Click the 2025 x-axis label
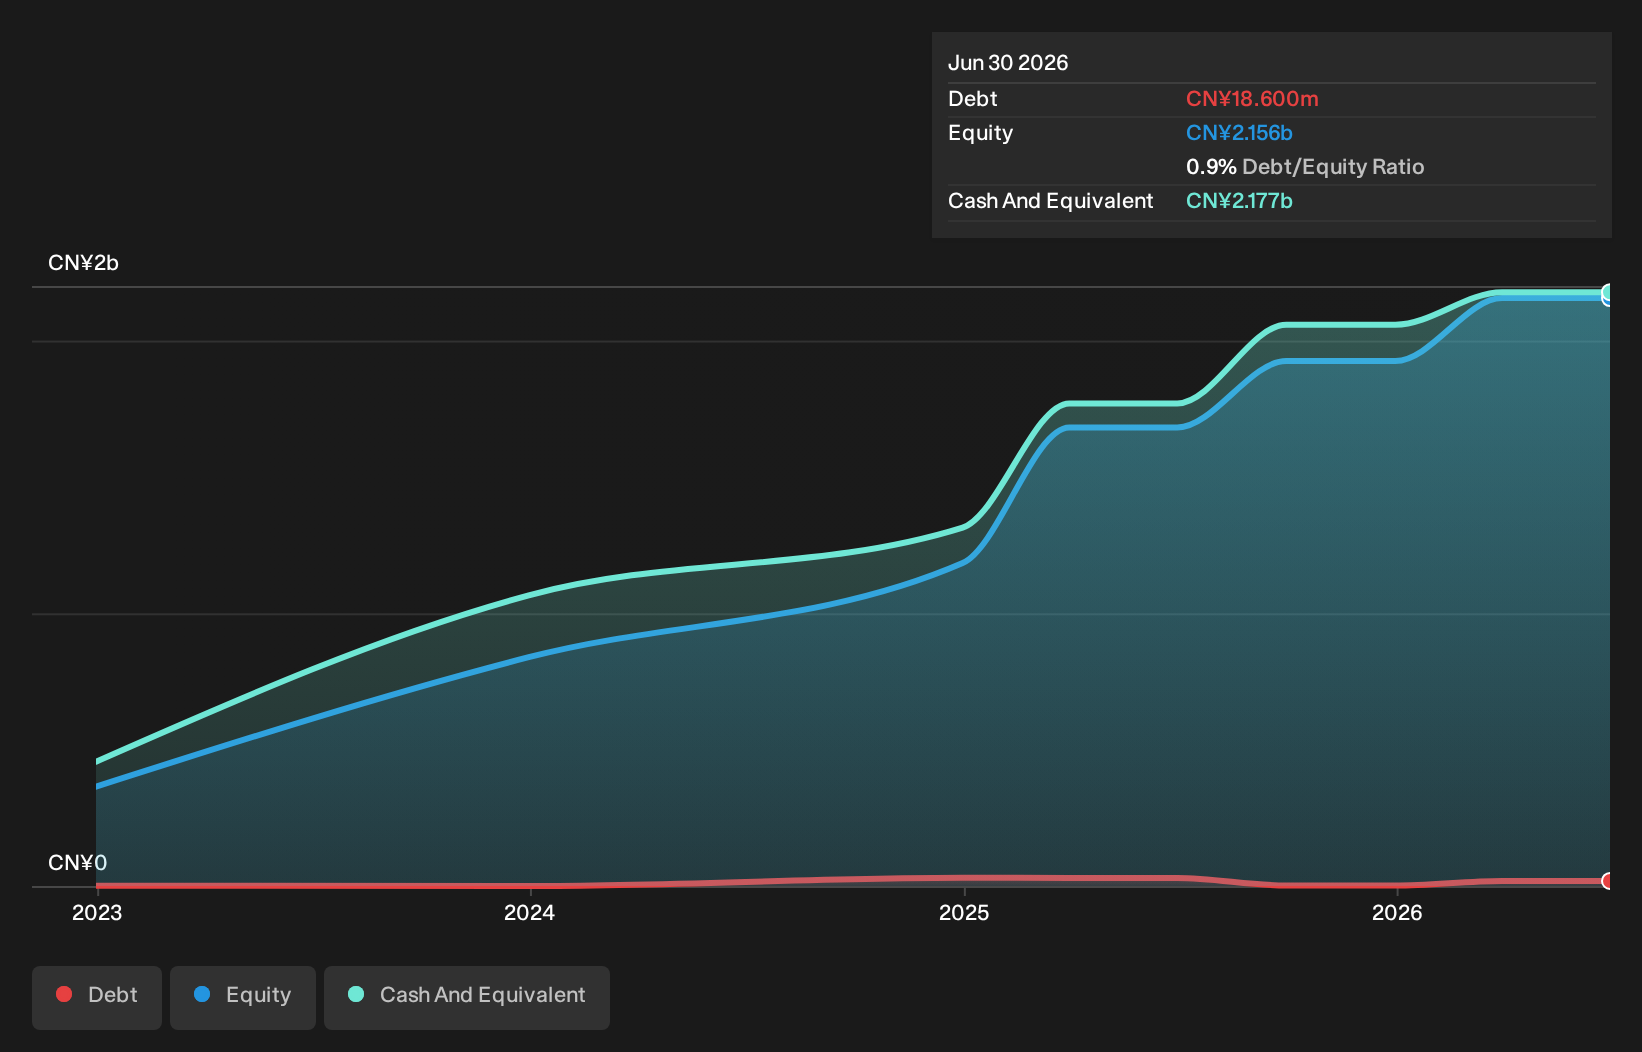Image resolution: width=1642 pixels, height=1052 pixels. 964,912
